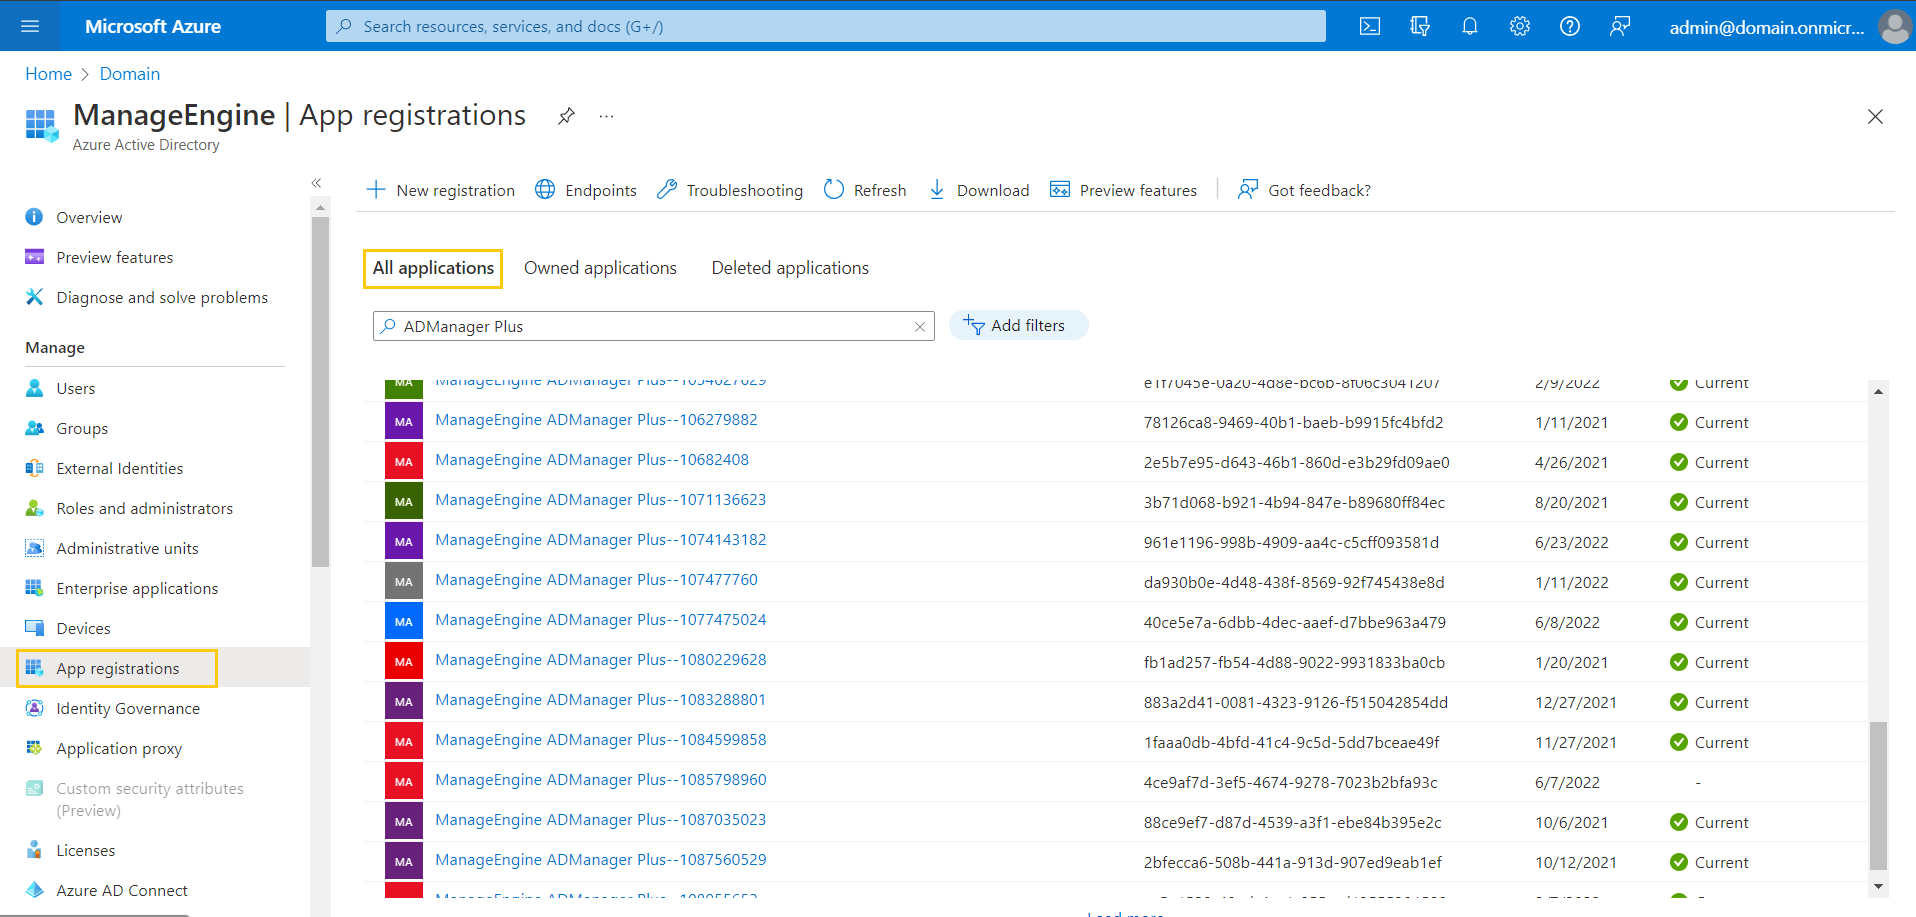The height and width of the screenshot is (917, 1916).
Task: Open portal settings gear
Action: [x=1519, y=26]
